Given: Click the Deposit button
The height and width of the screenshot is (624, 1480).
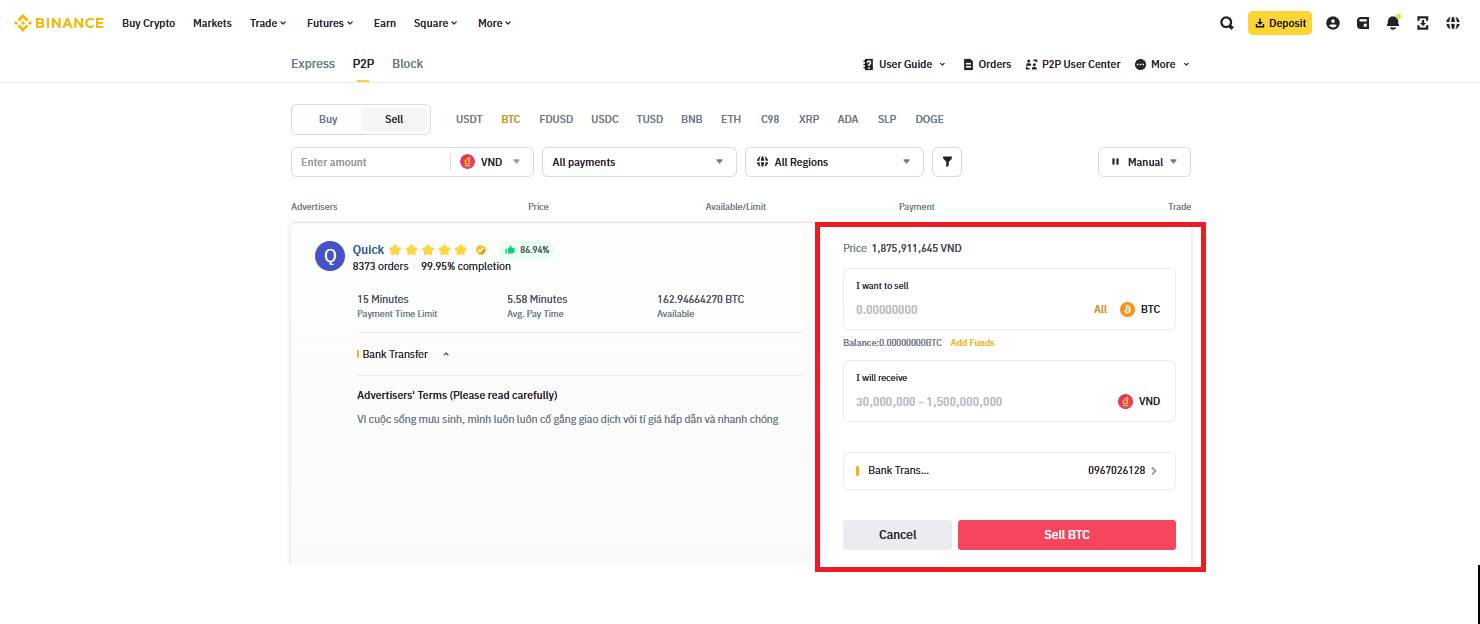Looking at the screenshot, I should [1280, 23].
